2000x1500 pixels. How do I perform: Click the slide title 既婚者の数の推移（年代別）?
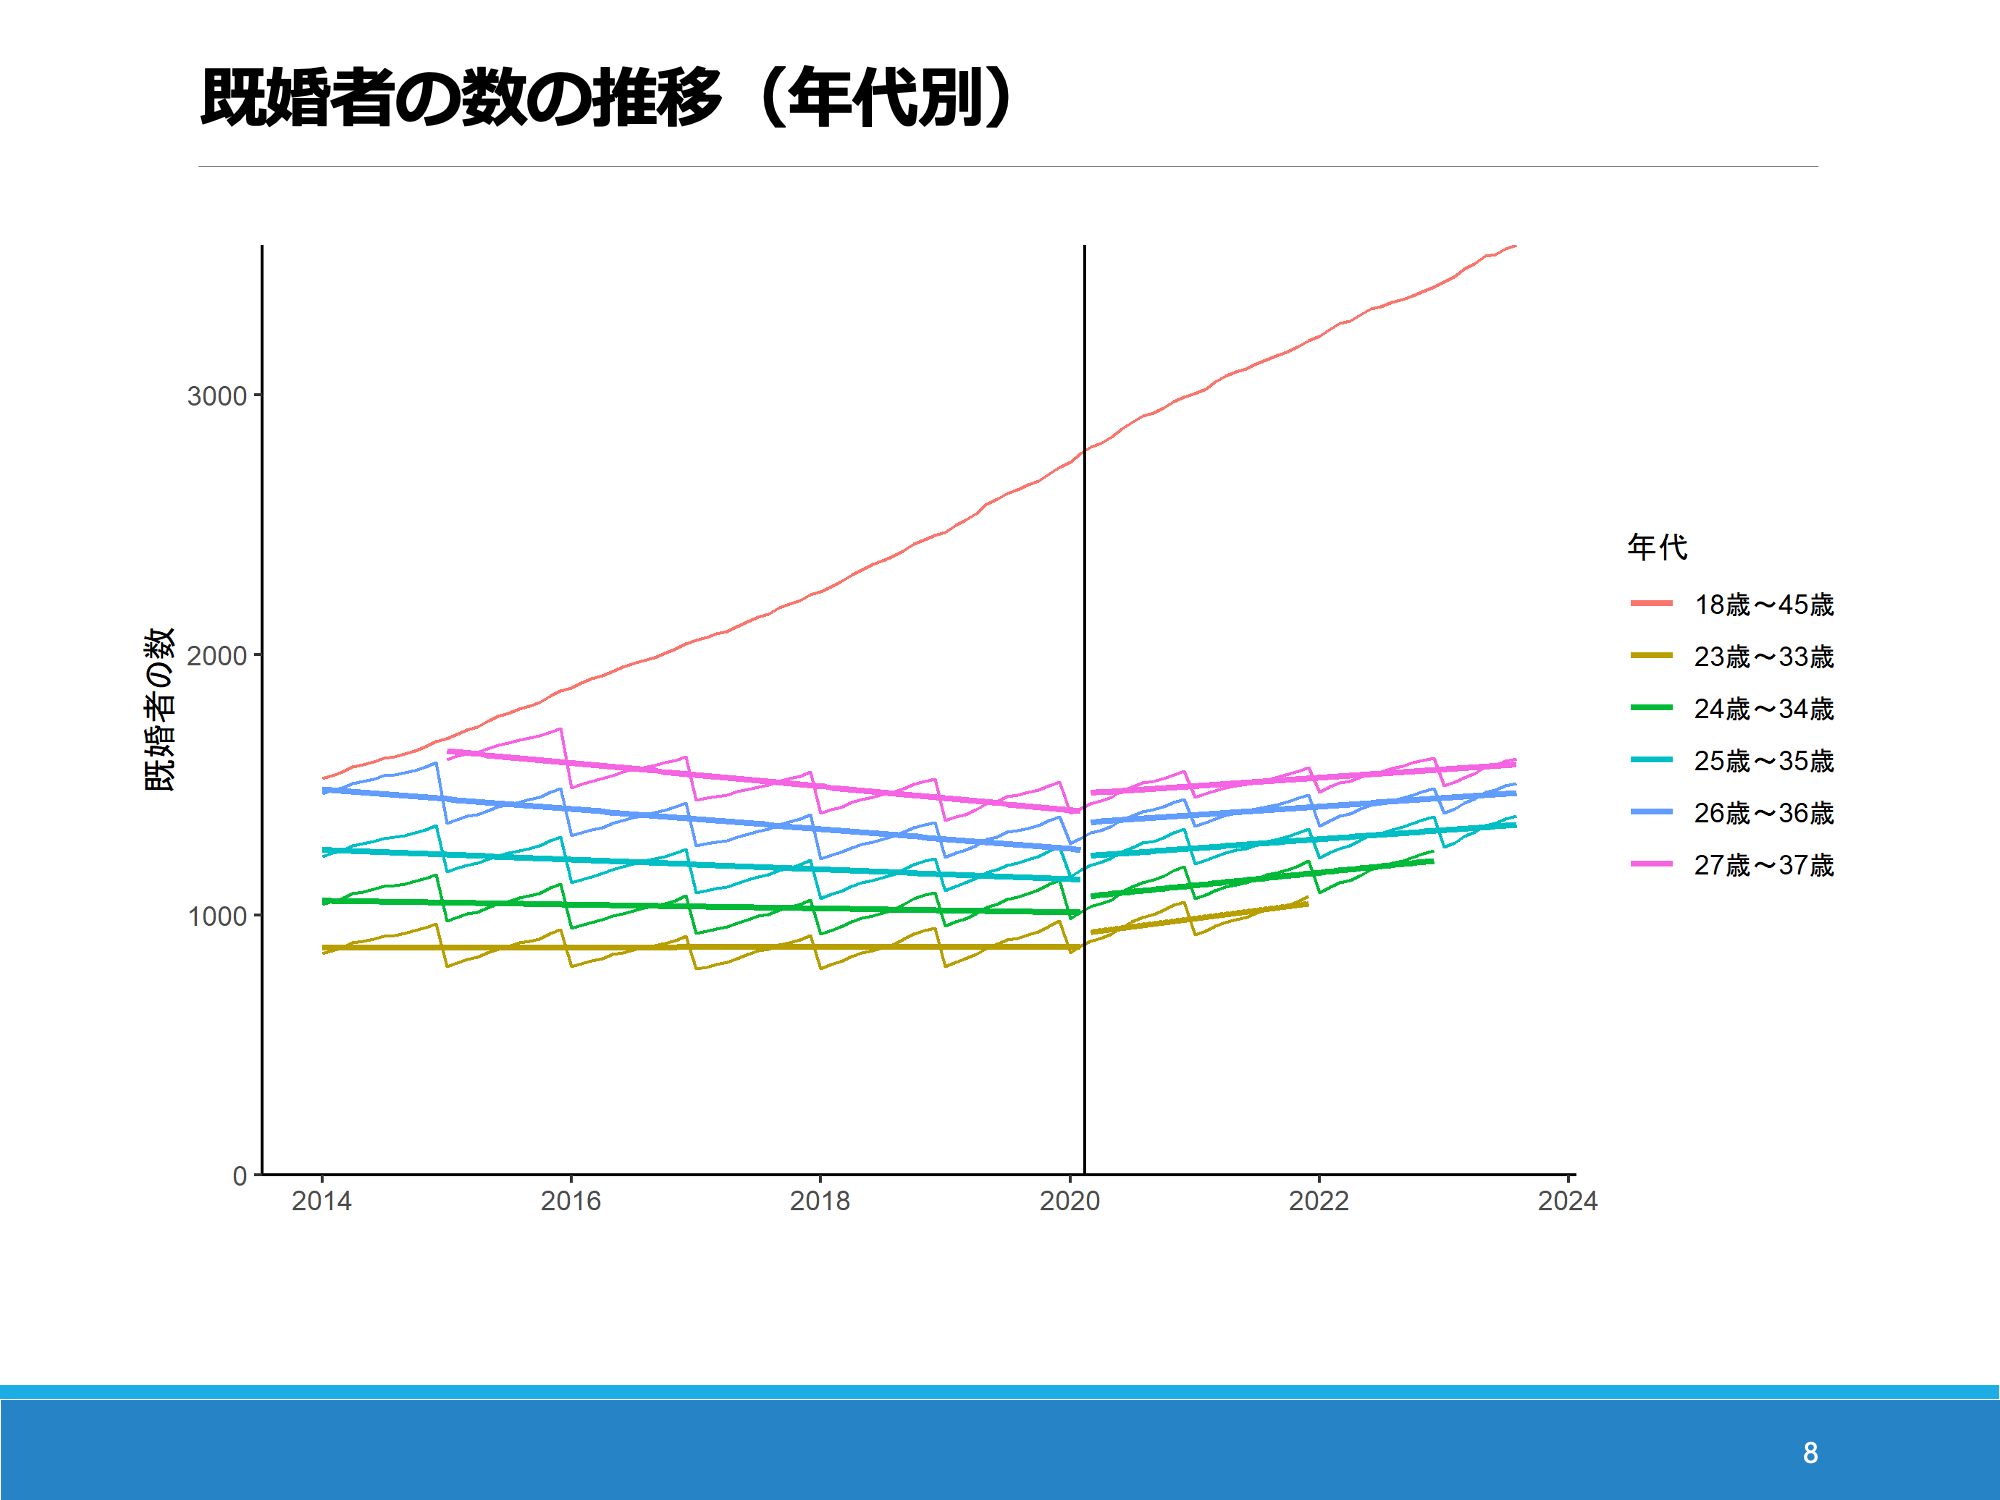coord(608,98)
